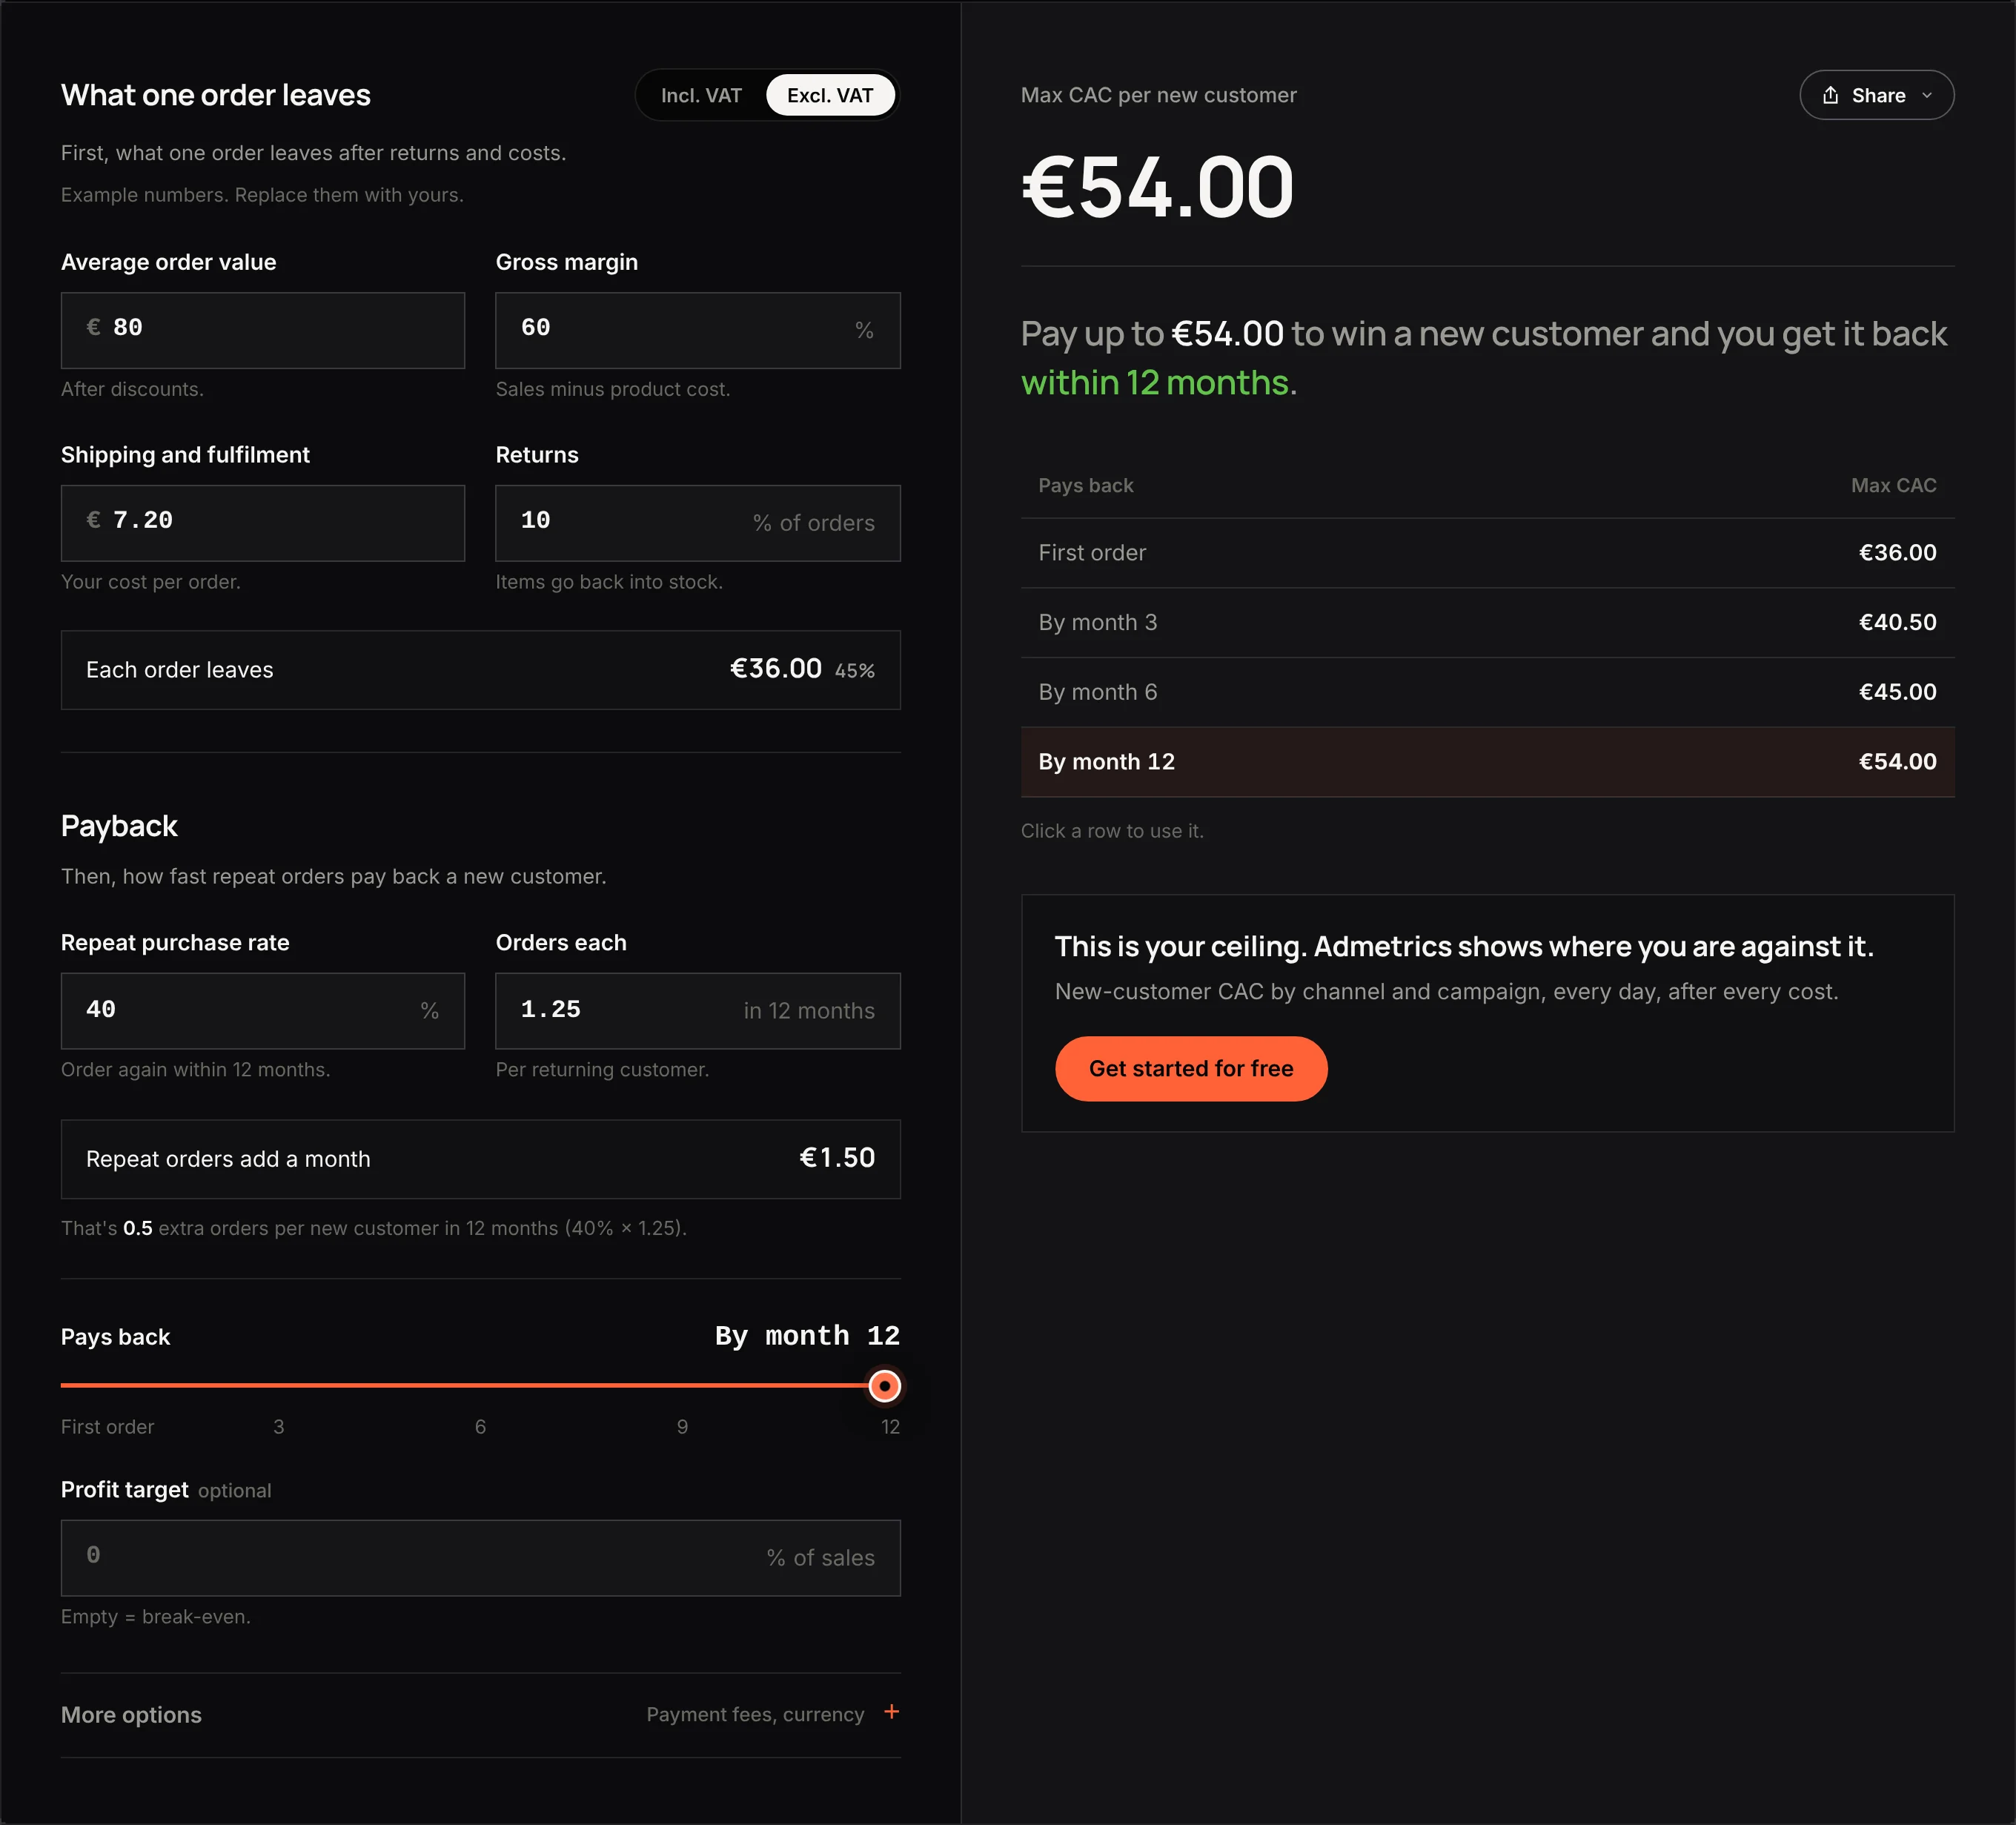Click the 'Pays back' table column header
Screen dimensions: 2016x1825
1086,486
